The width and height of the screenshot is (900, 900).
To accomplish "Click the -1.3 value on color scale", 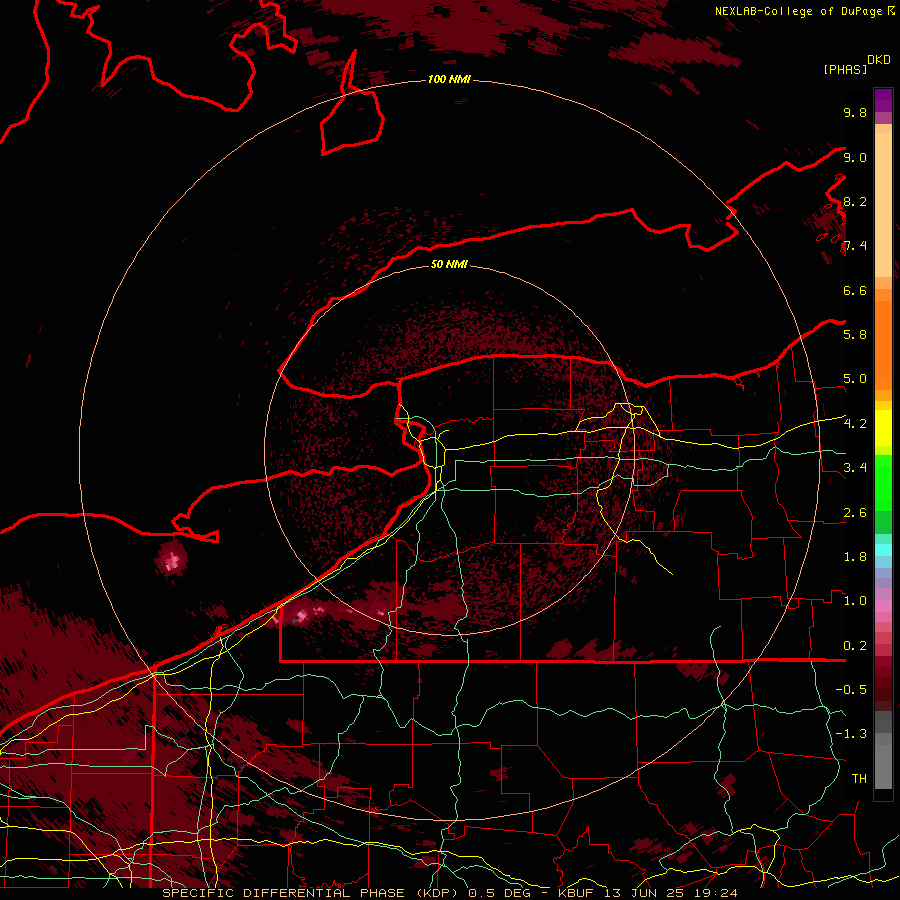I will coord(851,734).
